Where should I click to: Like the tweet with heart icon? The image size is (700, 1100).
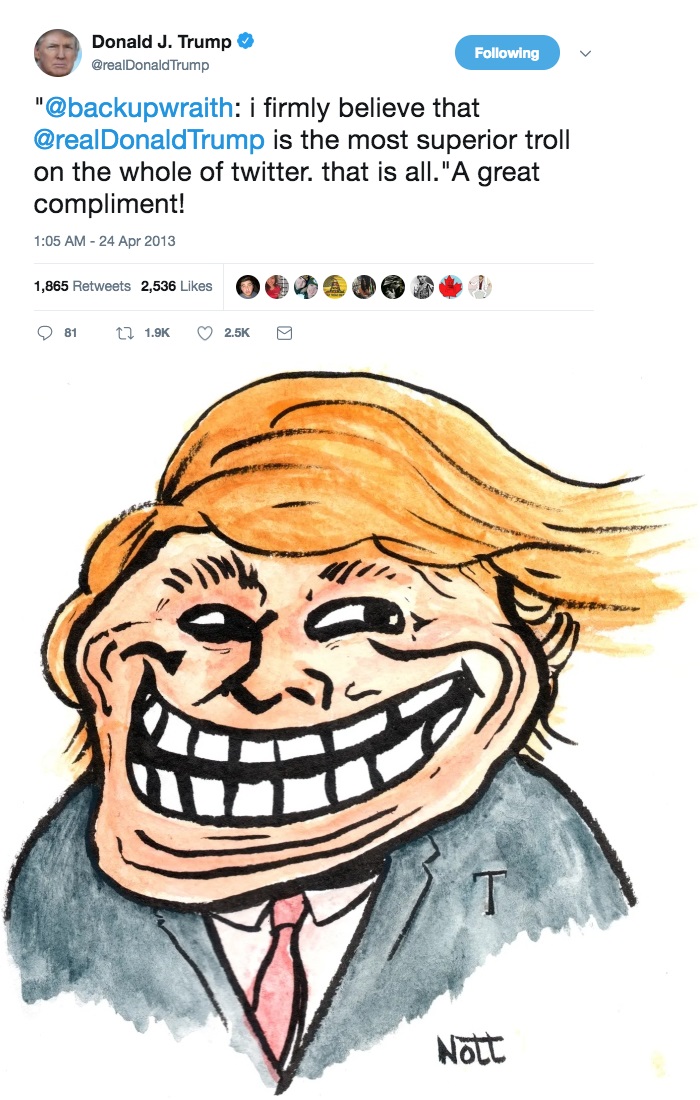click(205, 333)
